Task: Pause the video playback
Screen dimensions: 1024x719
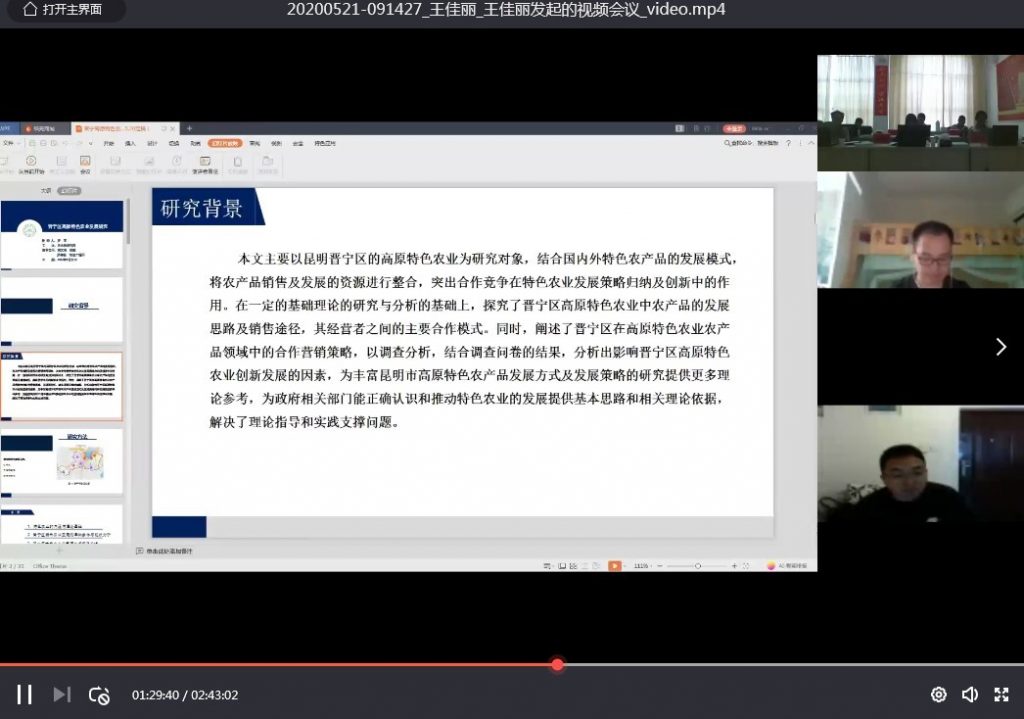Action: tap(24, 694)
